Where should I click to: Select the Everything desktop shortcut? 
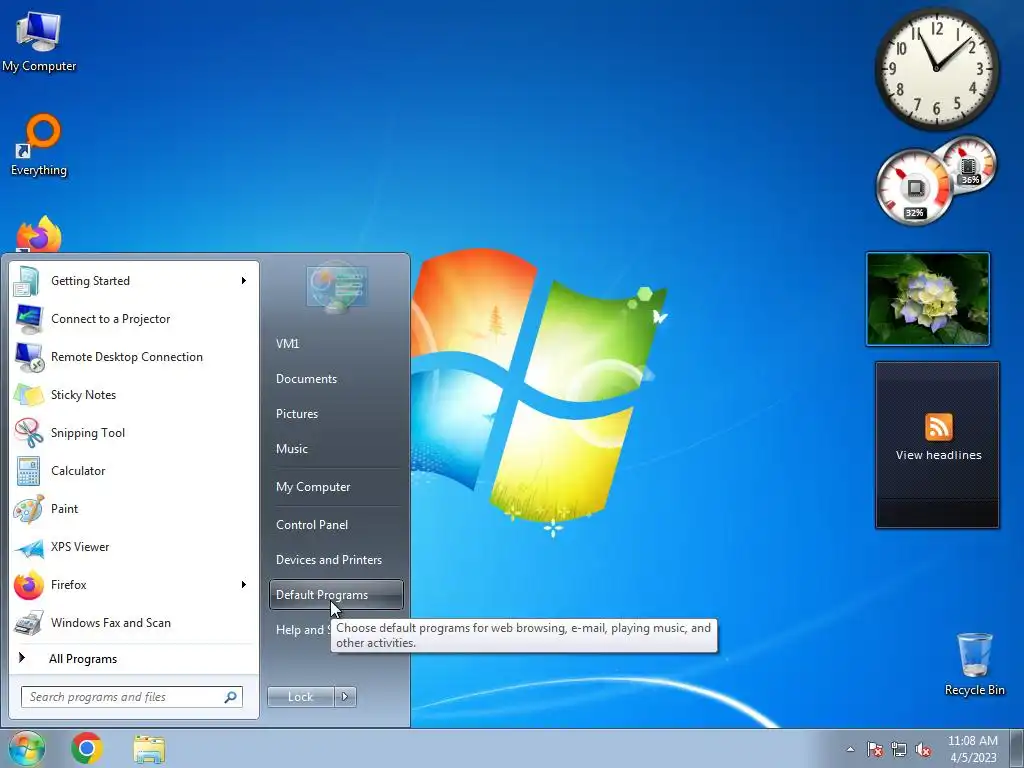[39, 145]
